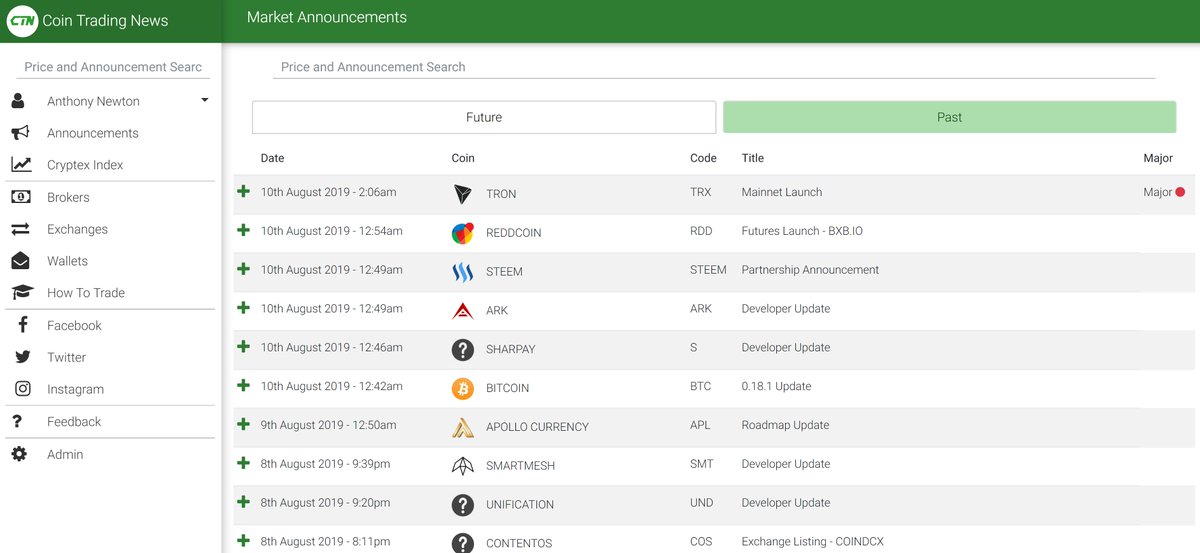Click the STEEM coin logo
Viewport: 1200px width, 553px height.
coord(462,272)
